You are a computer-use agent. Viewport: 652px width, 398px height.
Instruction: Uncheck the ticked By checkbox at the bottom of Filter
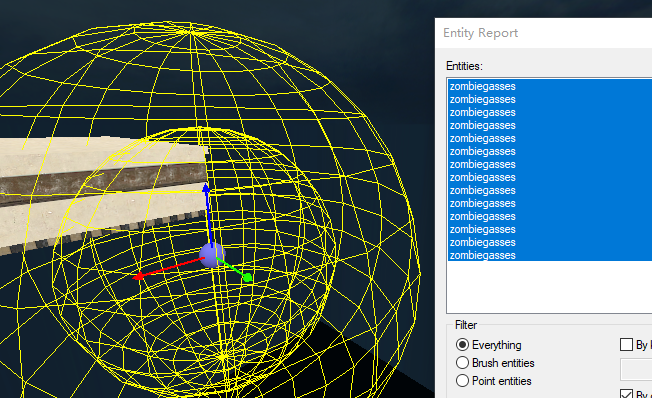[x=626, y=394]
